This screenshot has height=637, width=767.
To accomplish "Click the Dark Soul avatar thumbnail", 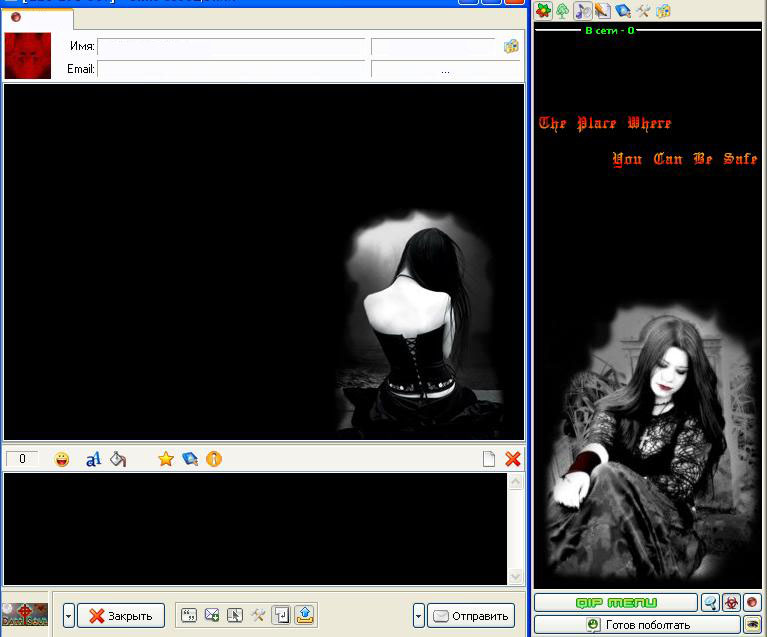I will pyautogui.click(x=25, y=614).
